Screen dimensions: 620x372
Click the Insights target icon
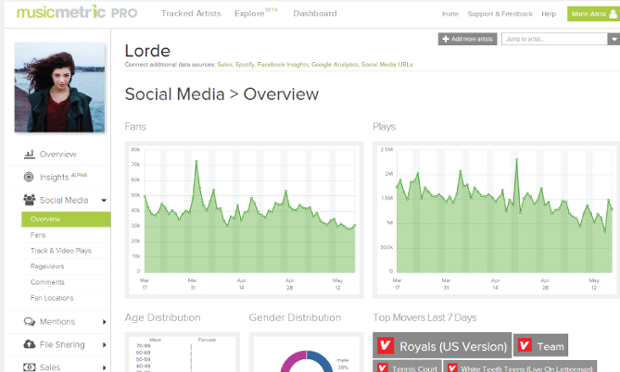(x=28, y=177)
